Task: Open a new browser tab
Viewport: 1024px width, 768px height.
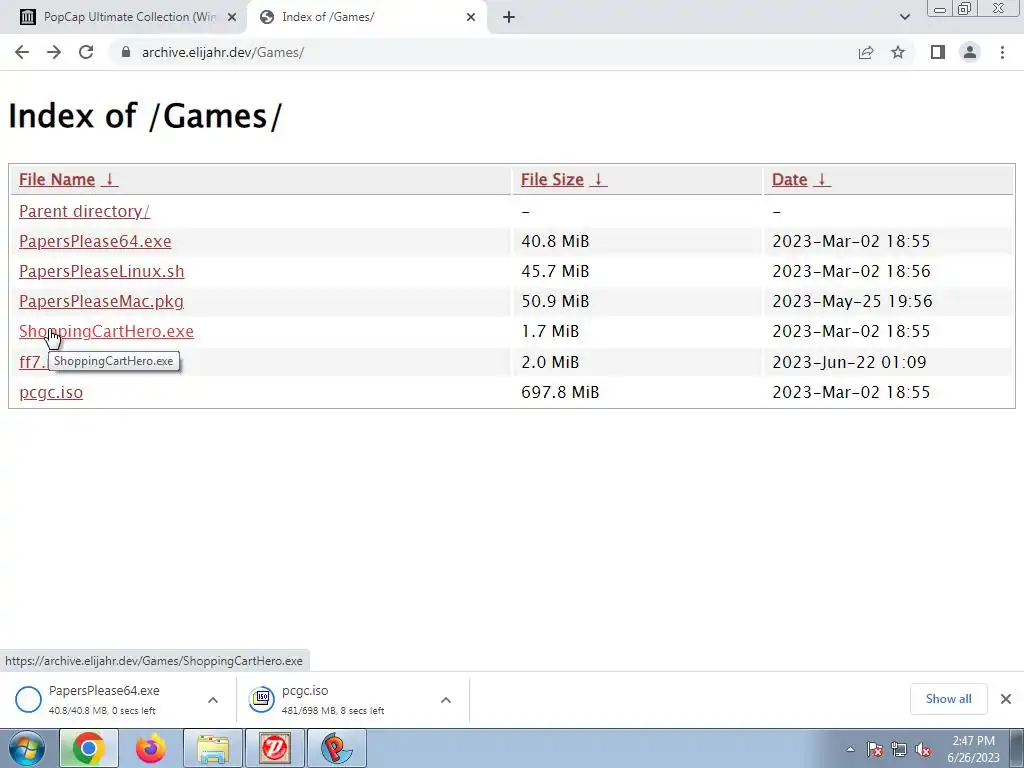Action: [x=509, y=18]
